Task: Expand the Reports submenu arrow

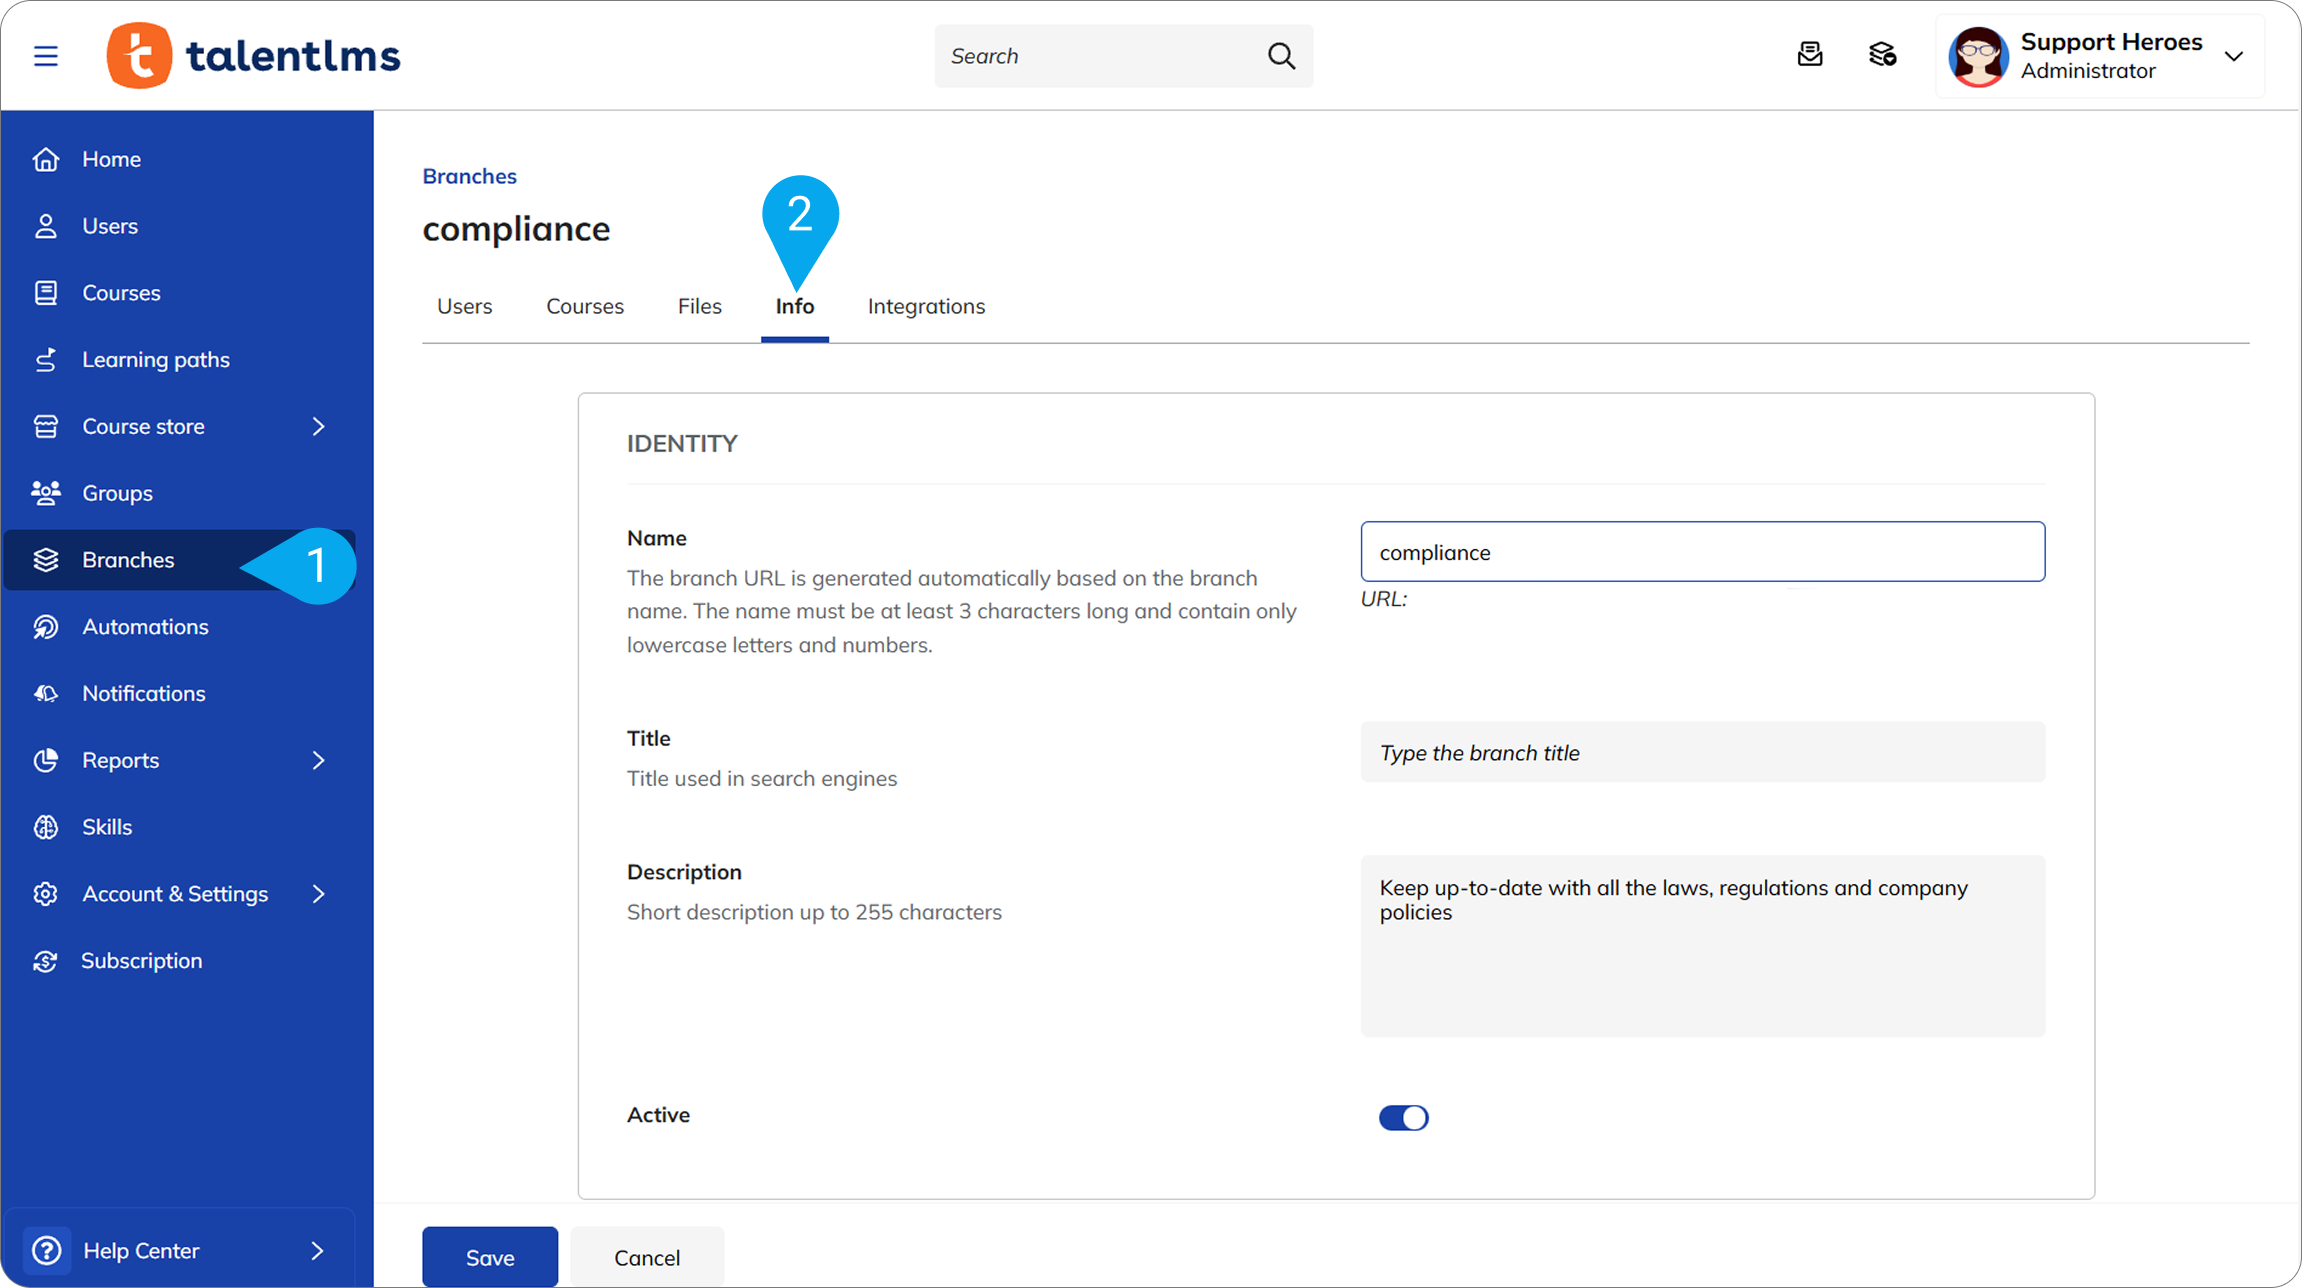Action: [319, 761]
